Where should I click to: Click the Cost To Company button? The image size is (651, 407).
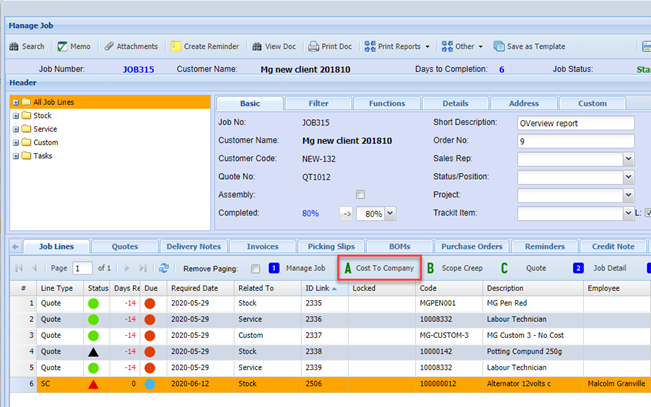coord(376,268)
